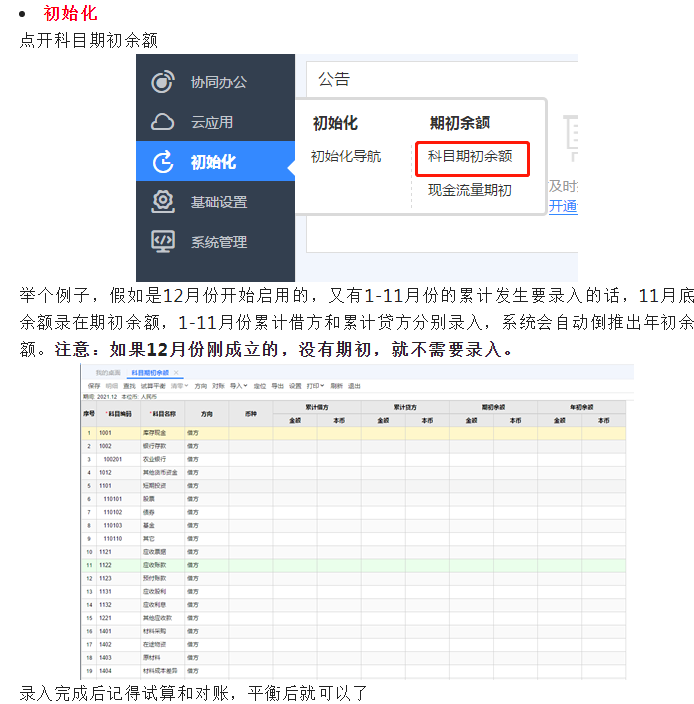Image resolution: width=694 pixels, height=704 pixels.
Task: Click the 银行存款 account name cell
Action: coord(163,446)
